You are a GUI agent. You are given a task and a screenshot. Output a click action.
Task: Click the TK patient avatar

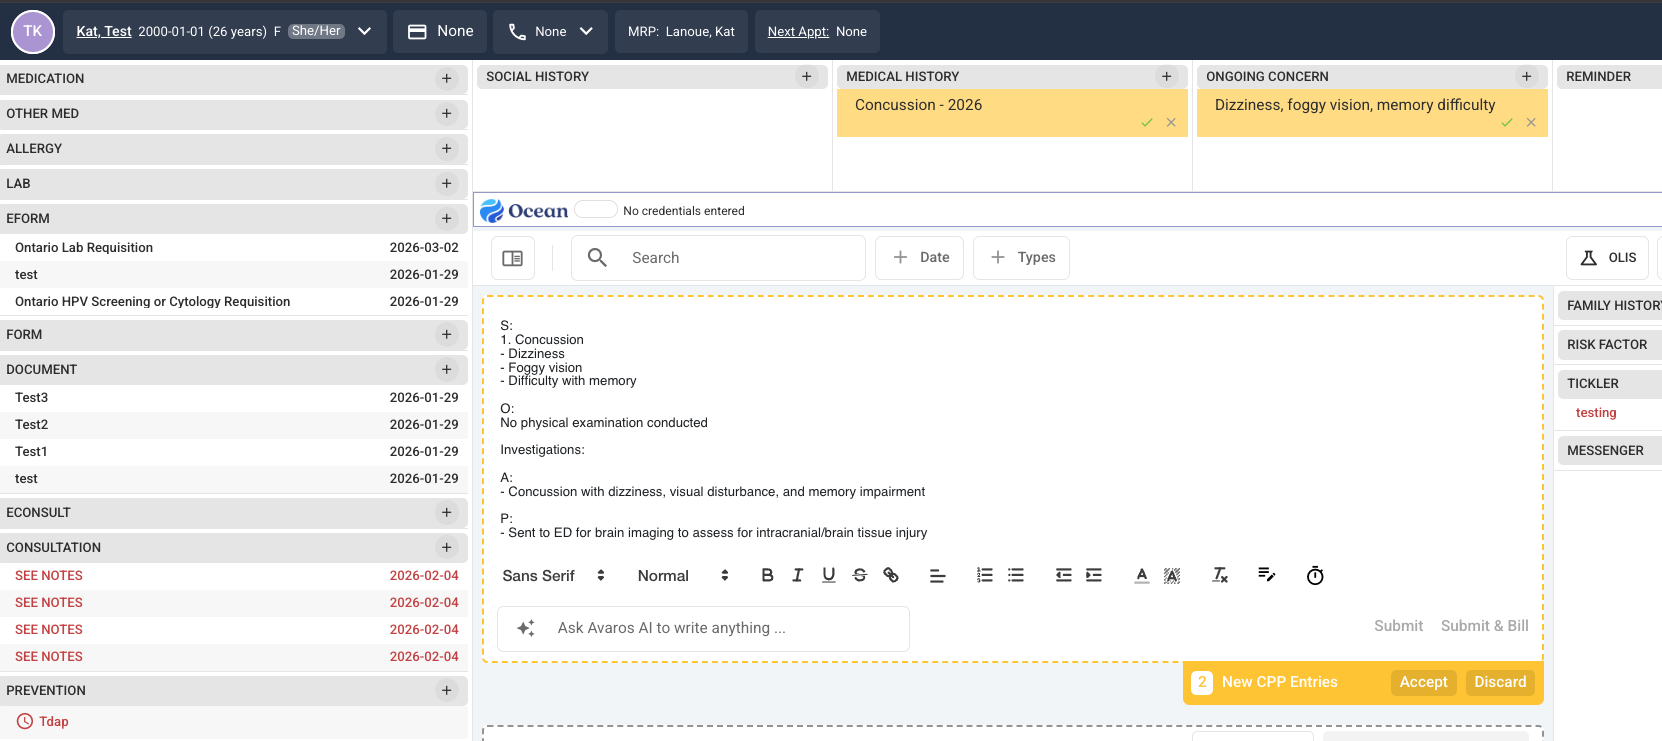(33, 32)
